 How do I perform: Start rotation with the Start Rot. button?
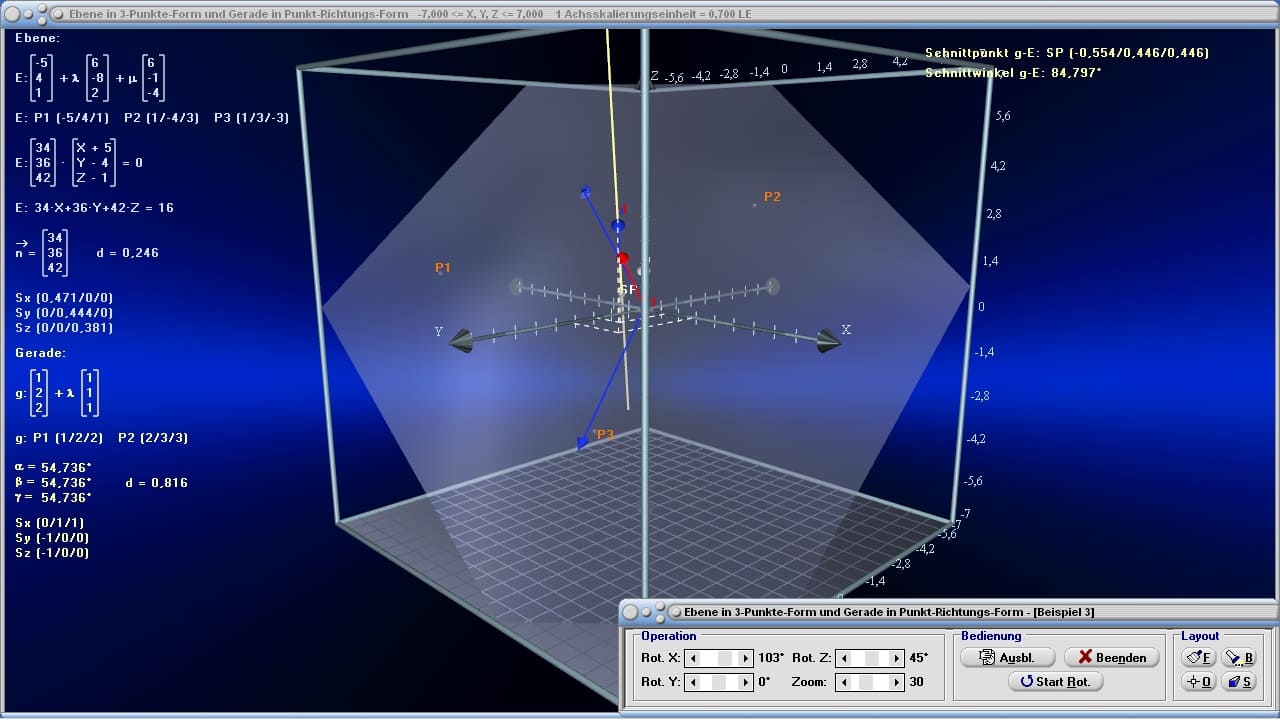tap(1056, 681)
